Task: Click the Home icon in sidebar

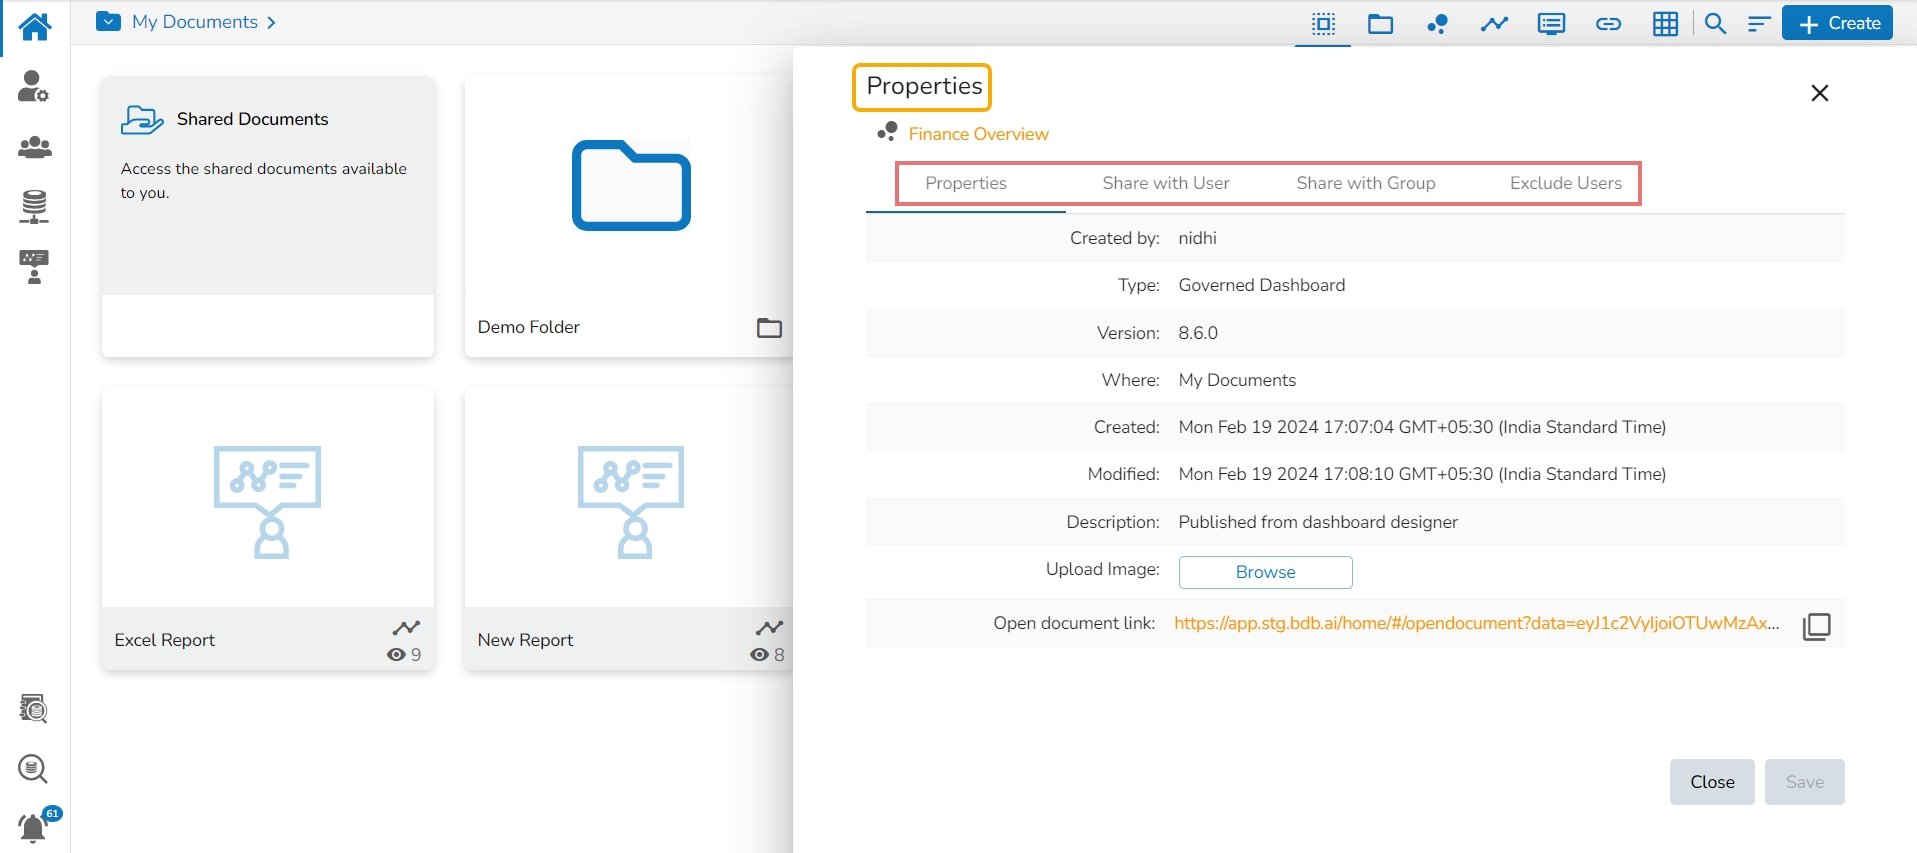Action: [x=34, y=26]
